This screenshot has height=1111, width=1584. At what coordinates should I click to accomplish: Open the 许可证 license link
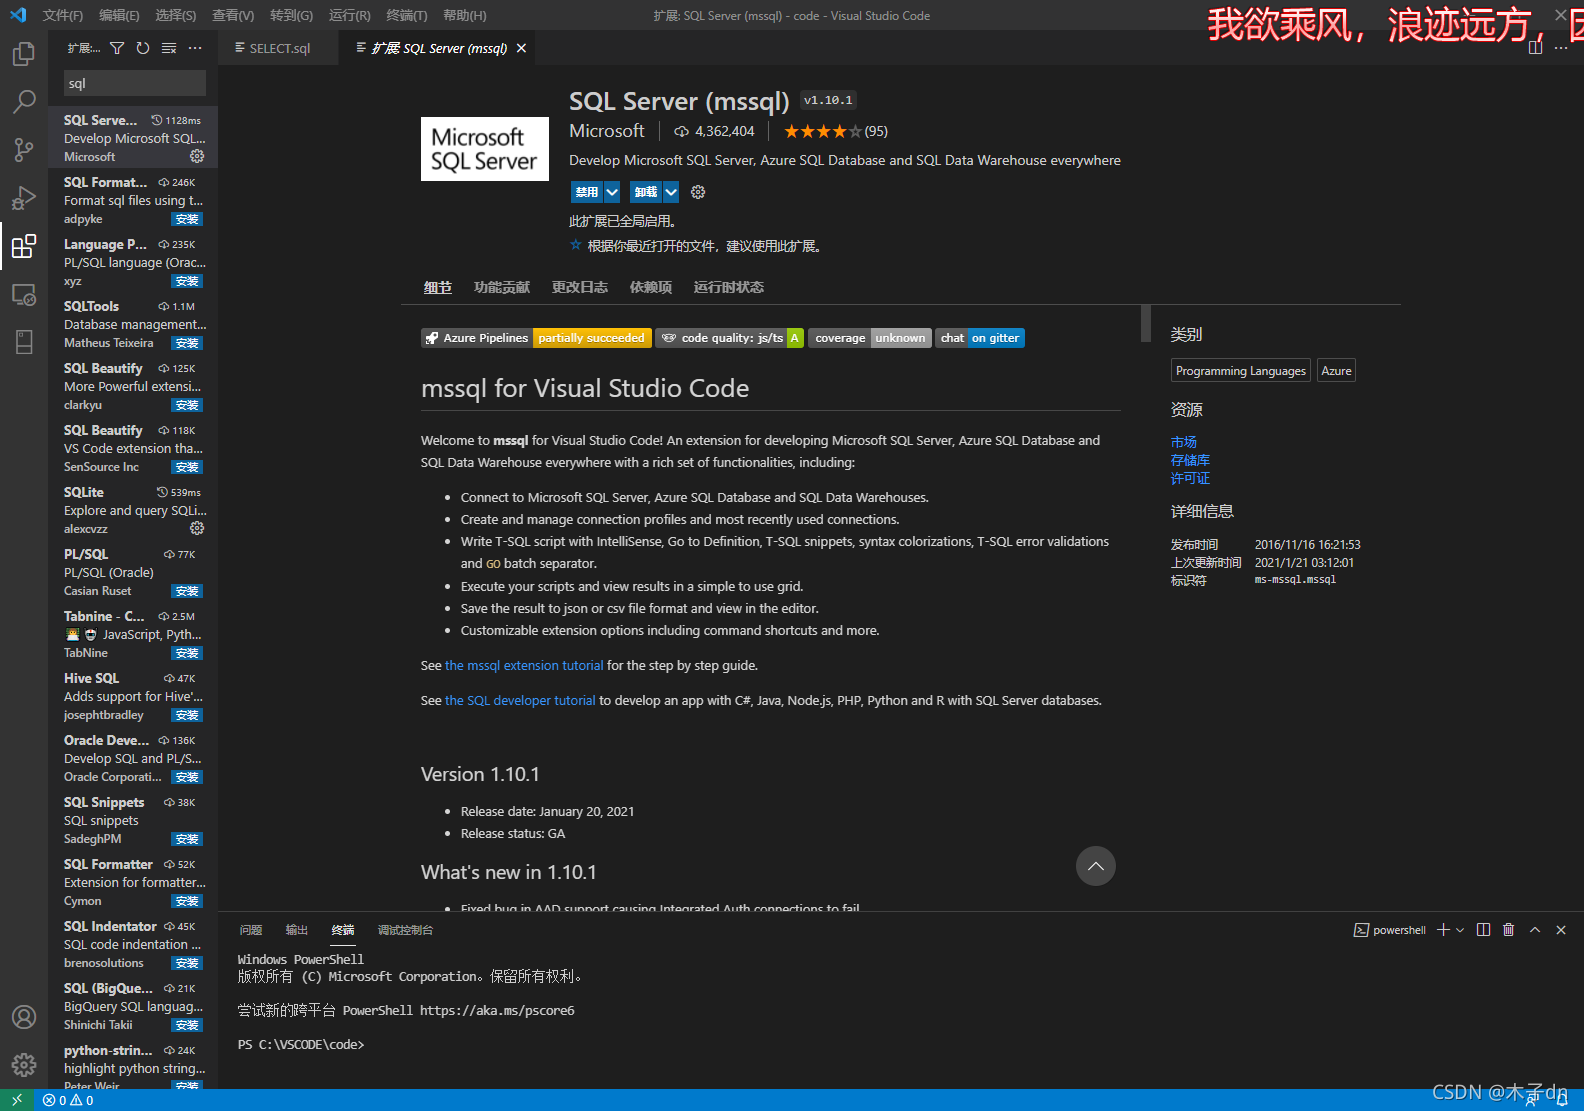(1190, 478)
